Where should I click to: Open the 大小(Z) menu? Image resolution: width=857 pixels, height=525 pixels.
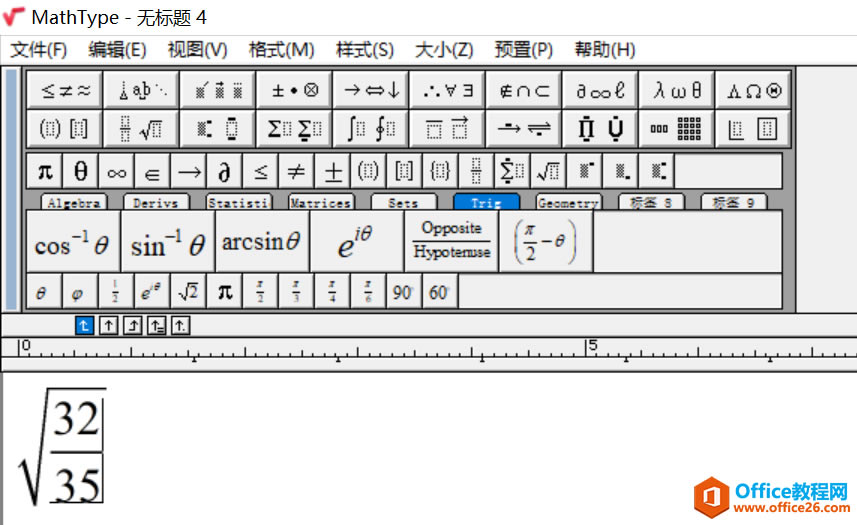pos(444,50)
